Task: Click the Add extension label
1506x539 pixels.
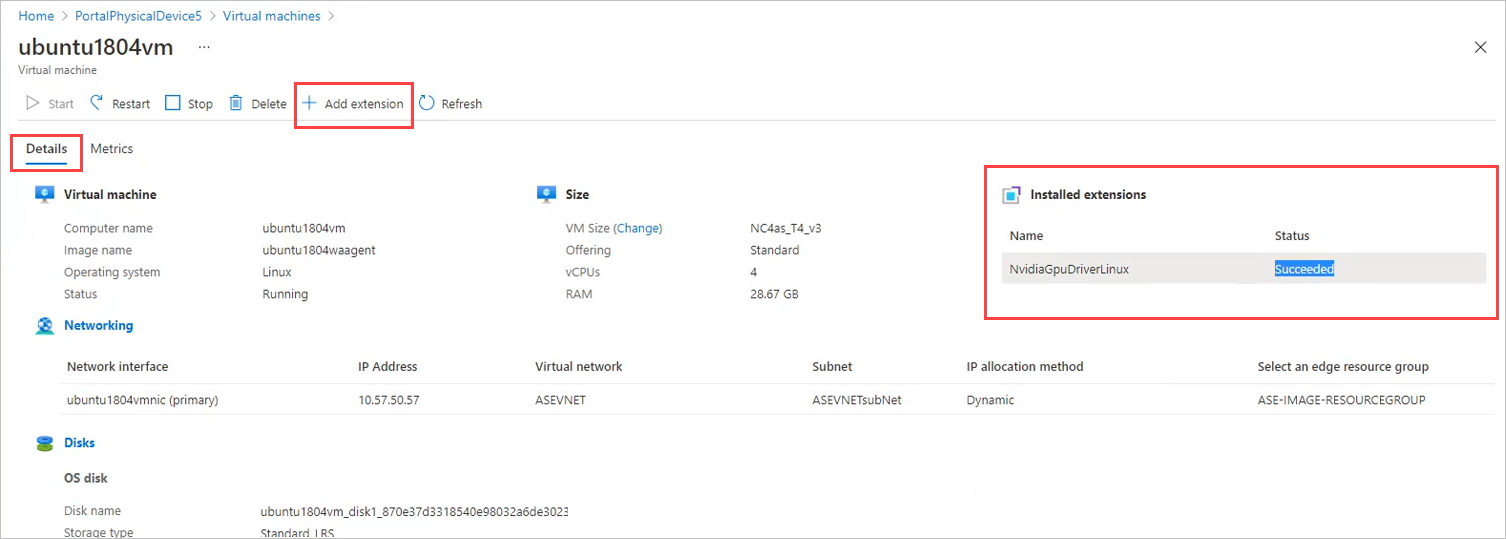Action: pos(364,104)
